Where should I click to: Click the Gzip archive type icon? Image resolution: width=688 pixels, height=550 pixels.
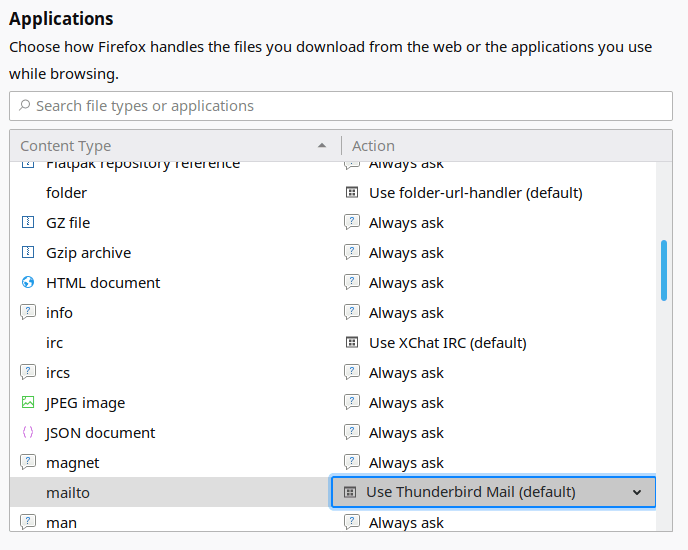tap(28, 253)
